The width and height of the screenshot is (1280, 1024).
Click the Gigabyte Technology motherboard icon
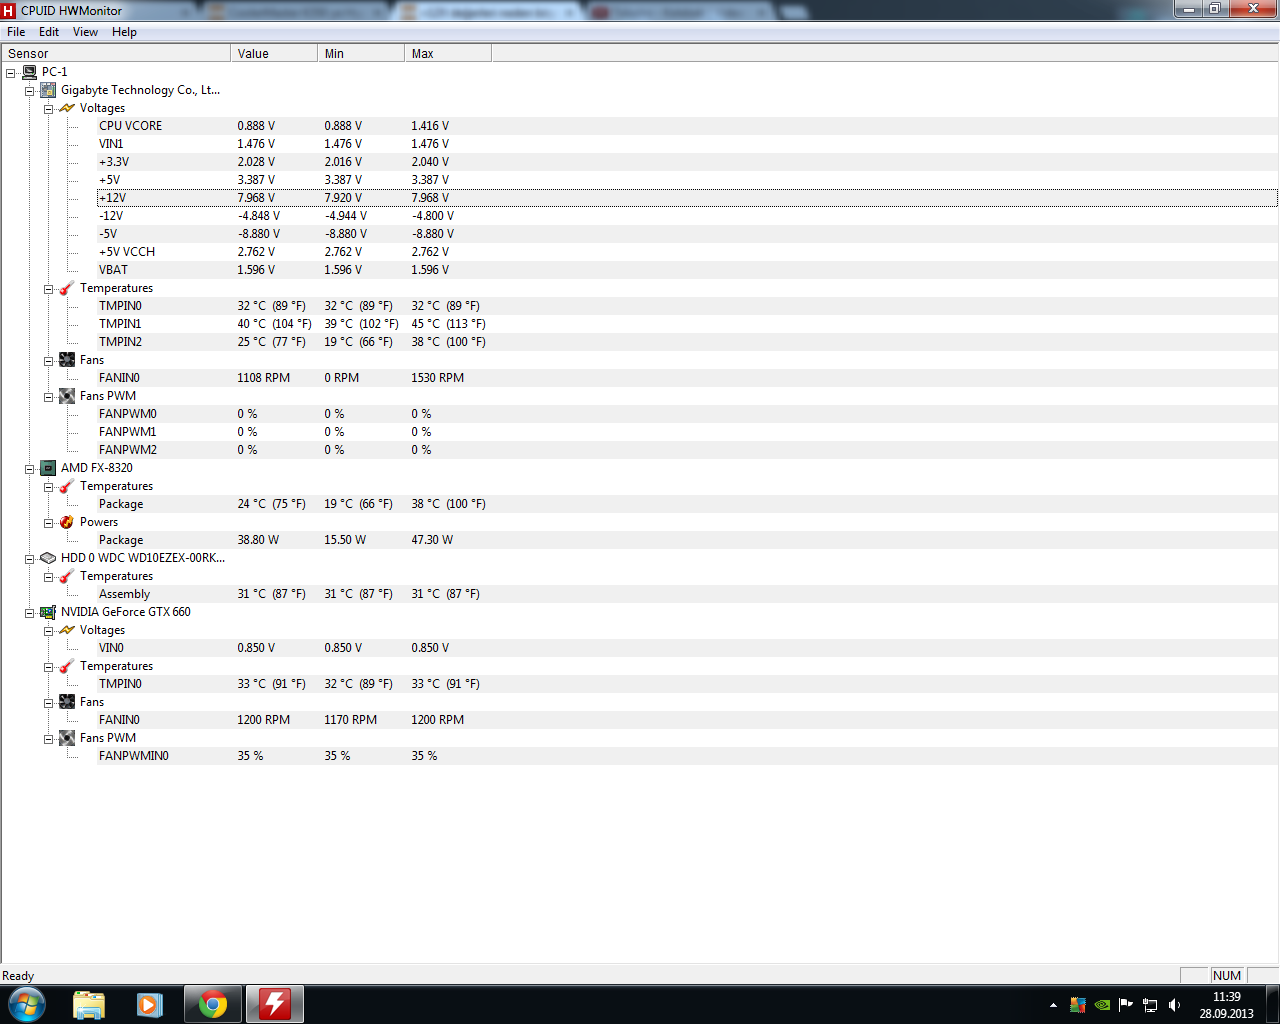(48, 90)
